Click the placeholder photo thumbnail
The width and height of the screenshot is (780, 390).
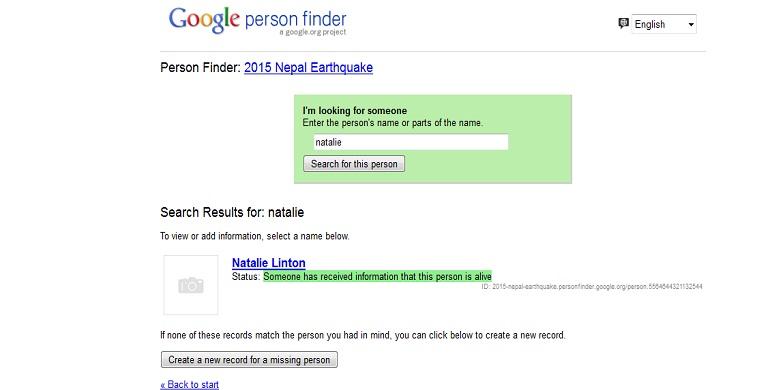pos(191,285)
